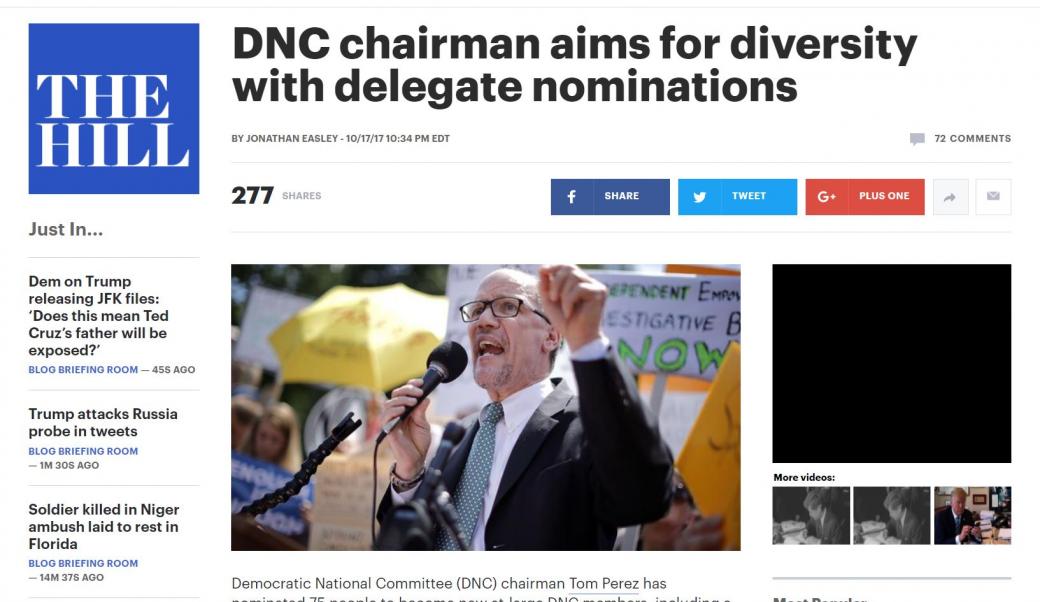Open the forward arrow share icon
Image resolution: width=1040 pixels, height=602 pixels.
click(950, 197)
